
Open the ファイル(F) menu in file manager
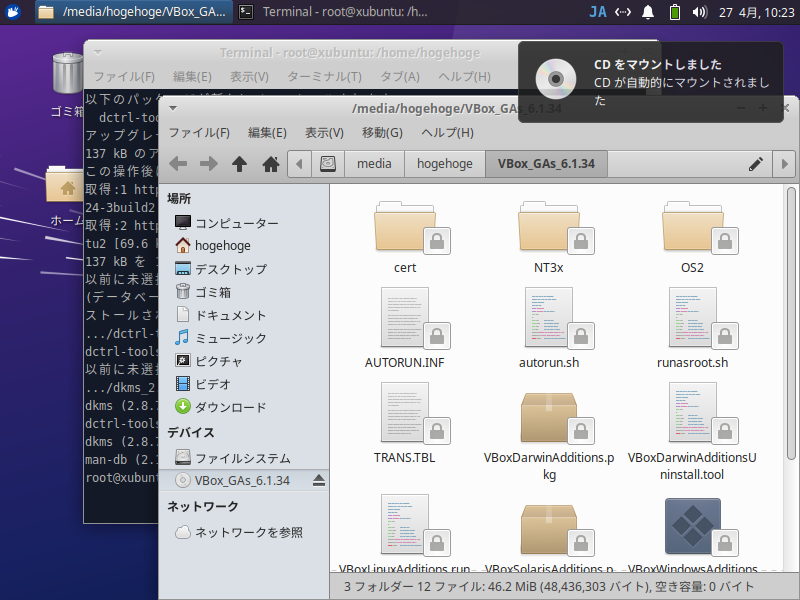[x=199, y=133]
